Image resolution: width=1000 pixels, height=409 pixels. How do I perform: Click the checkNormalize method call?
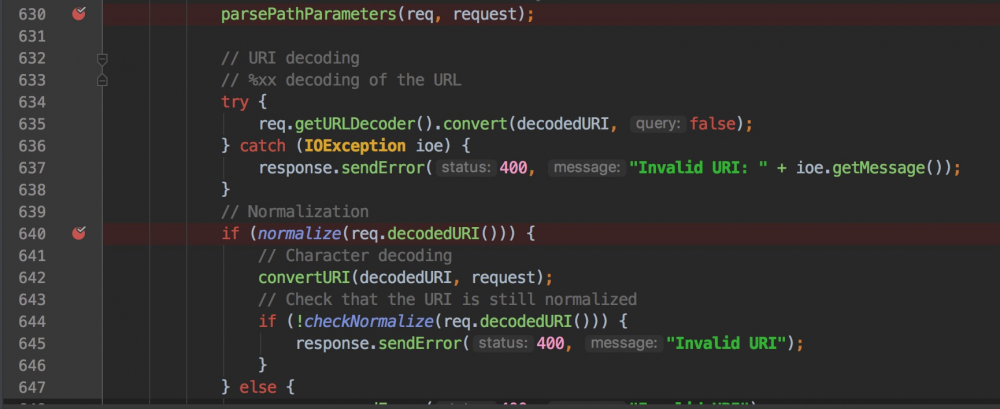[x=369, y=322]
